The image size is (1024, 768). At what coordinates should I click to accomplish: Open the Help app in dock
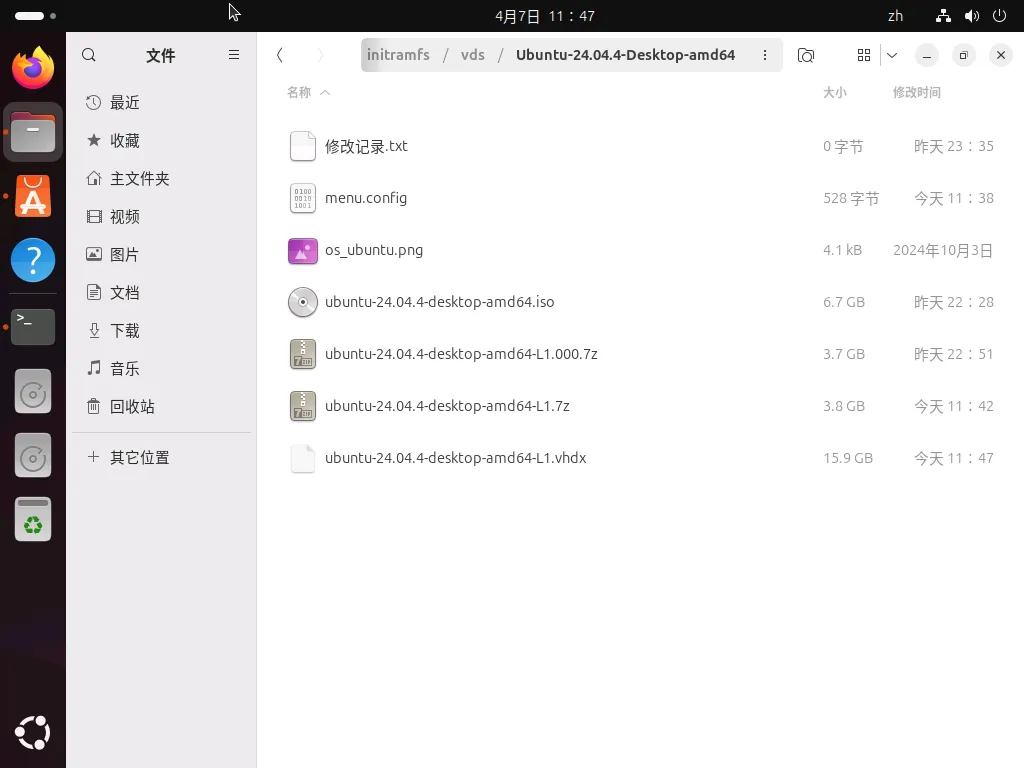coord(33,260)
